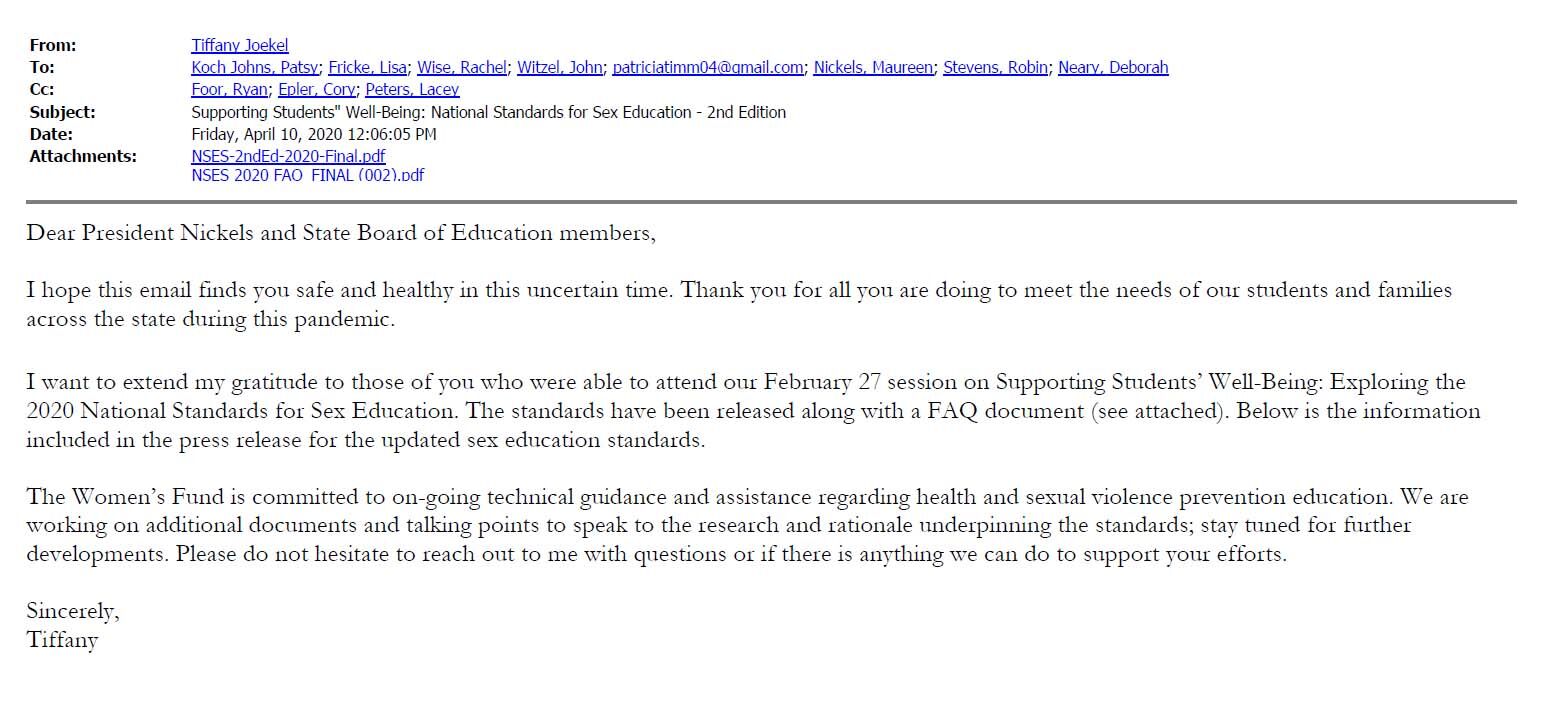
Task: Select recipient Nickels, Maureen
Action: 874,67
